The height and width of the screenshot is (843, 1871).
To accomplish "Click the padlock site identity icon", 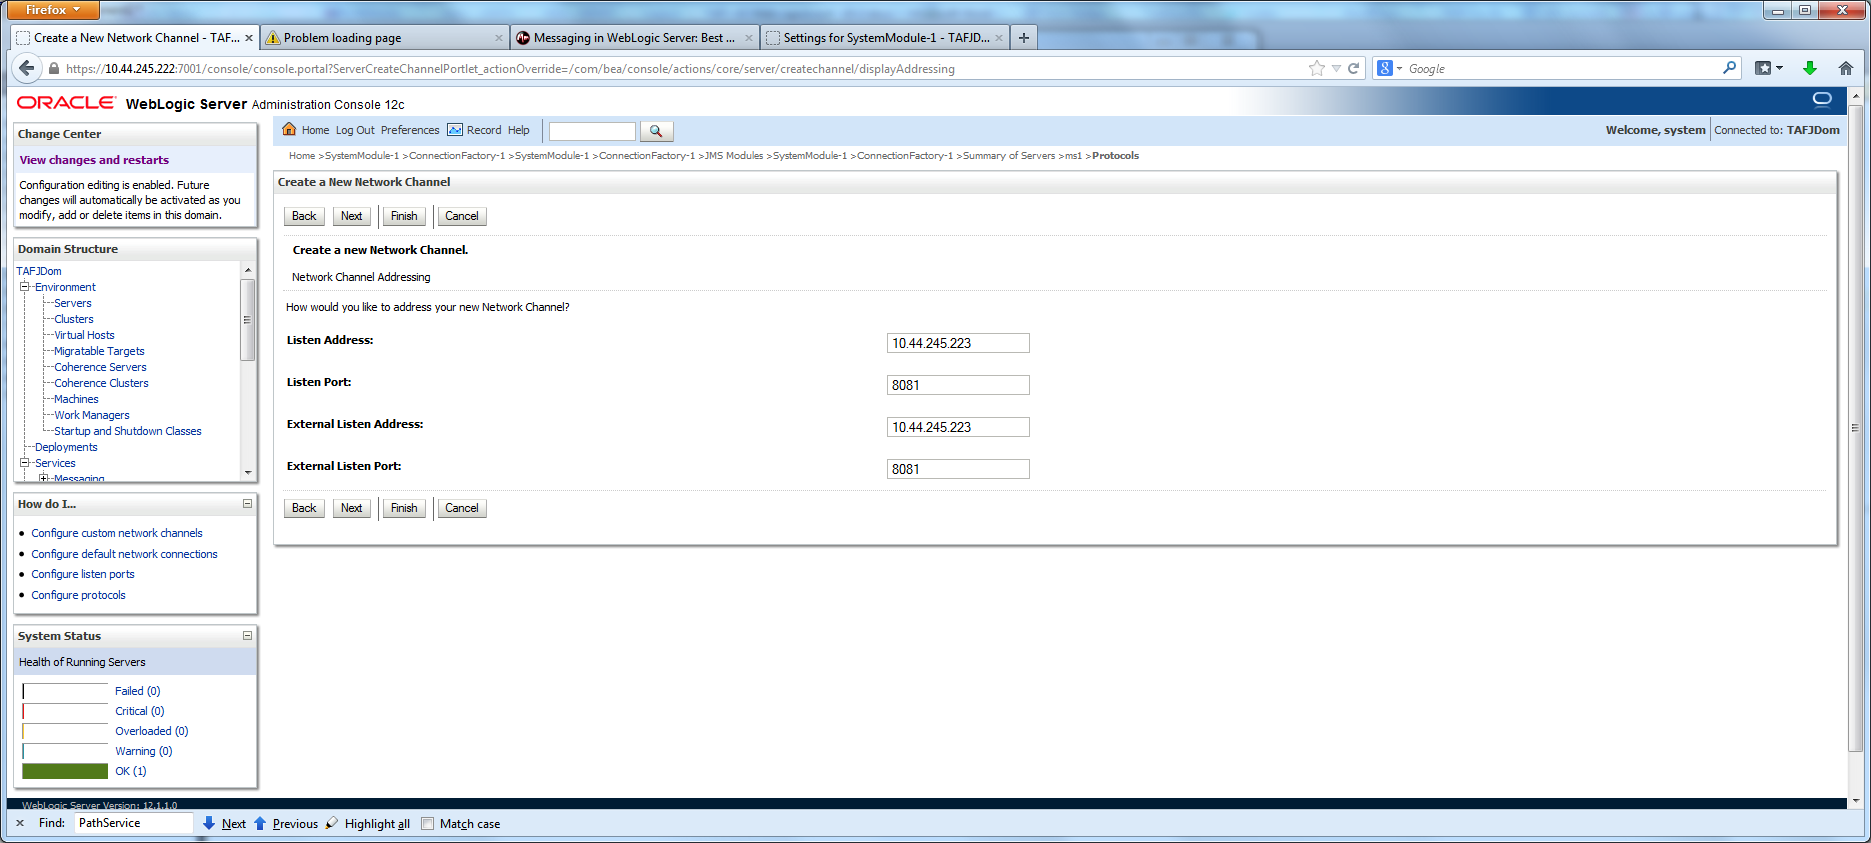I will point(54,69).
